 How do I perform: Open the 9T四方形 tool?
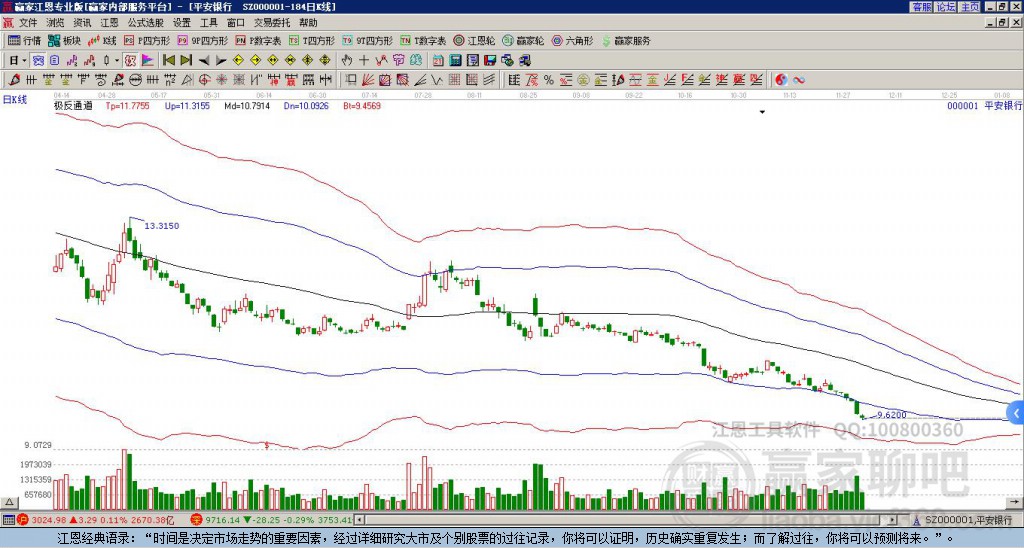coord(368,41)
